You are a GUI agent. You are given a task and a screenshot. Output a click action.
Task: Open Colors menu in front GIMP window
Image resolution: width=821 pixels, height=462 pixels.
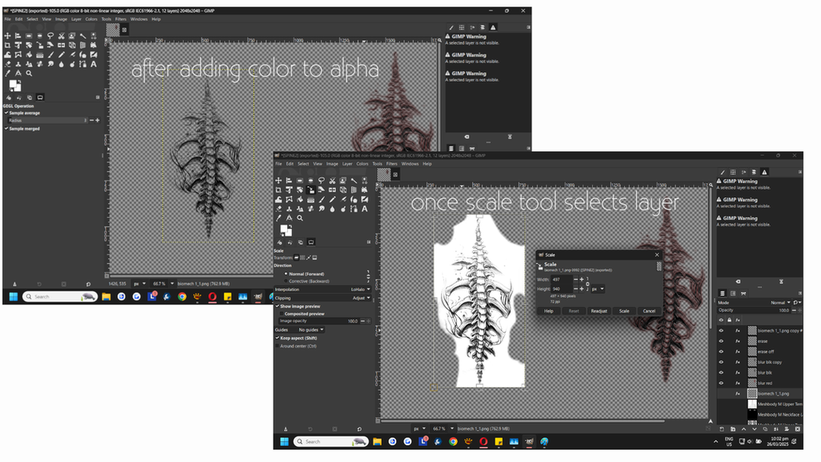[362, 163]
